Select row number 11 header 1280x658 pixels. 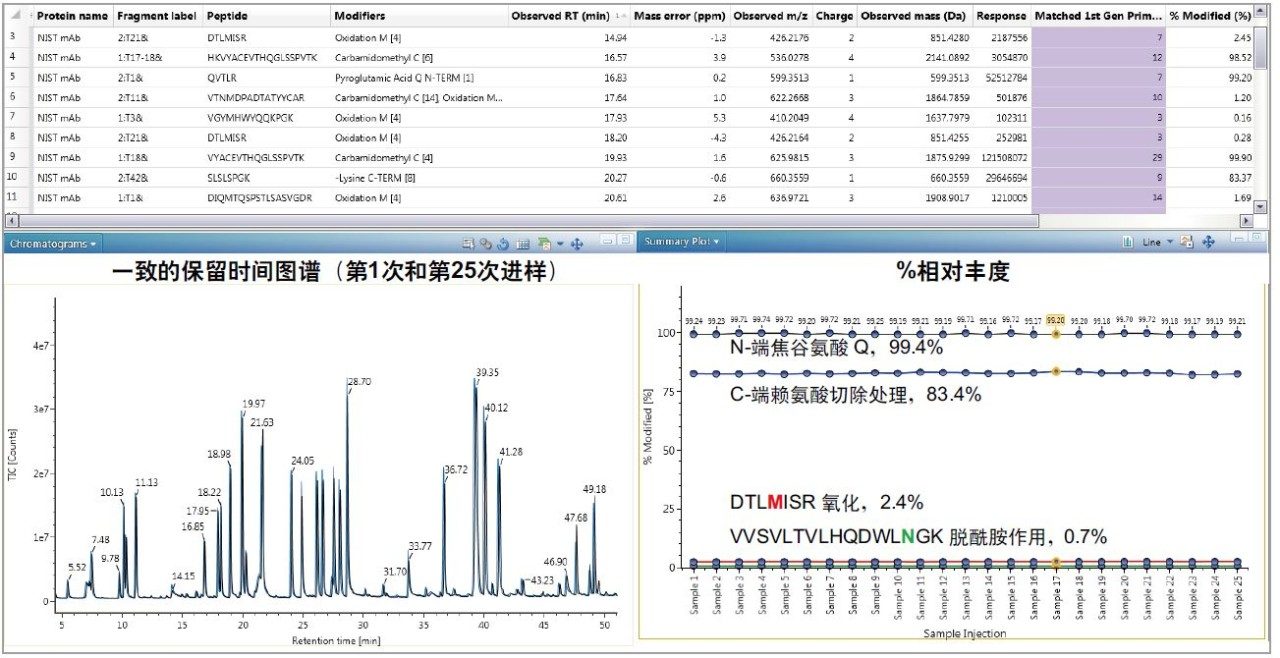click(18, 198)
